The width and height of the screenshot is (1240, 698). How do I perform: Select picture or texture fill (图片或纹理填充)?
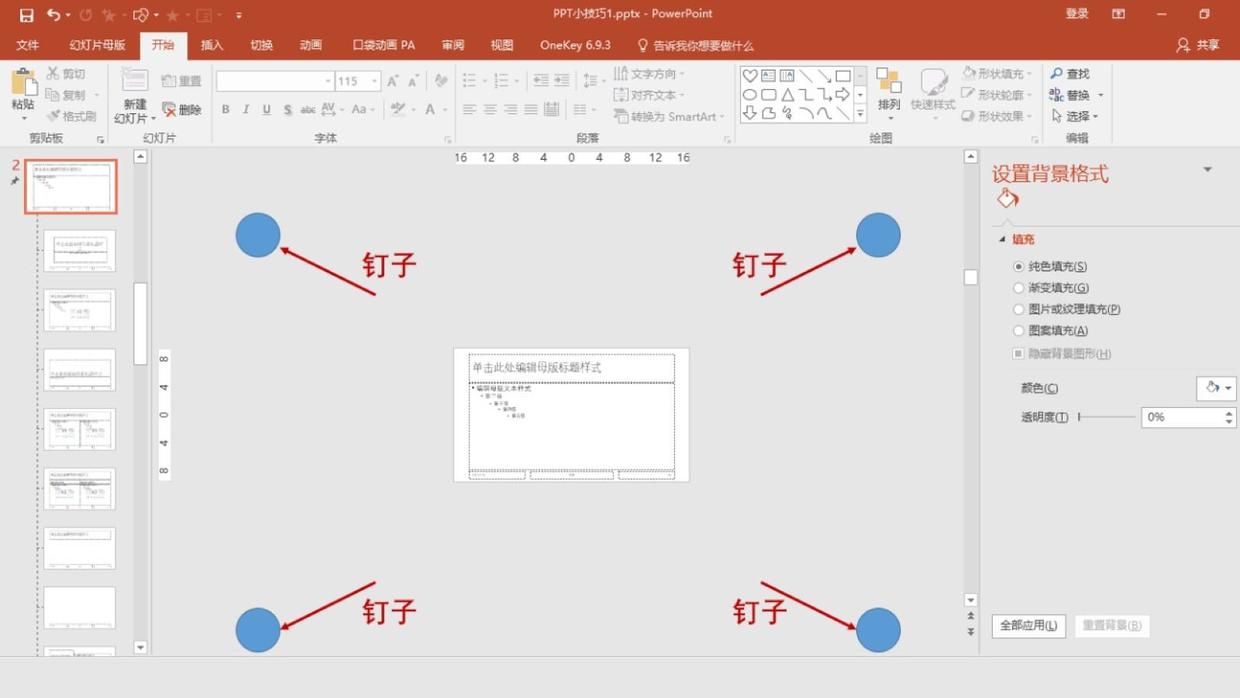[x=1019, y=310]
